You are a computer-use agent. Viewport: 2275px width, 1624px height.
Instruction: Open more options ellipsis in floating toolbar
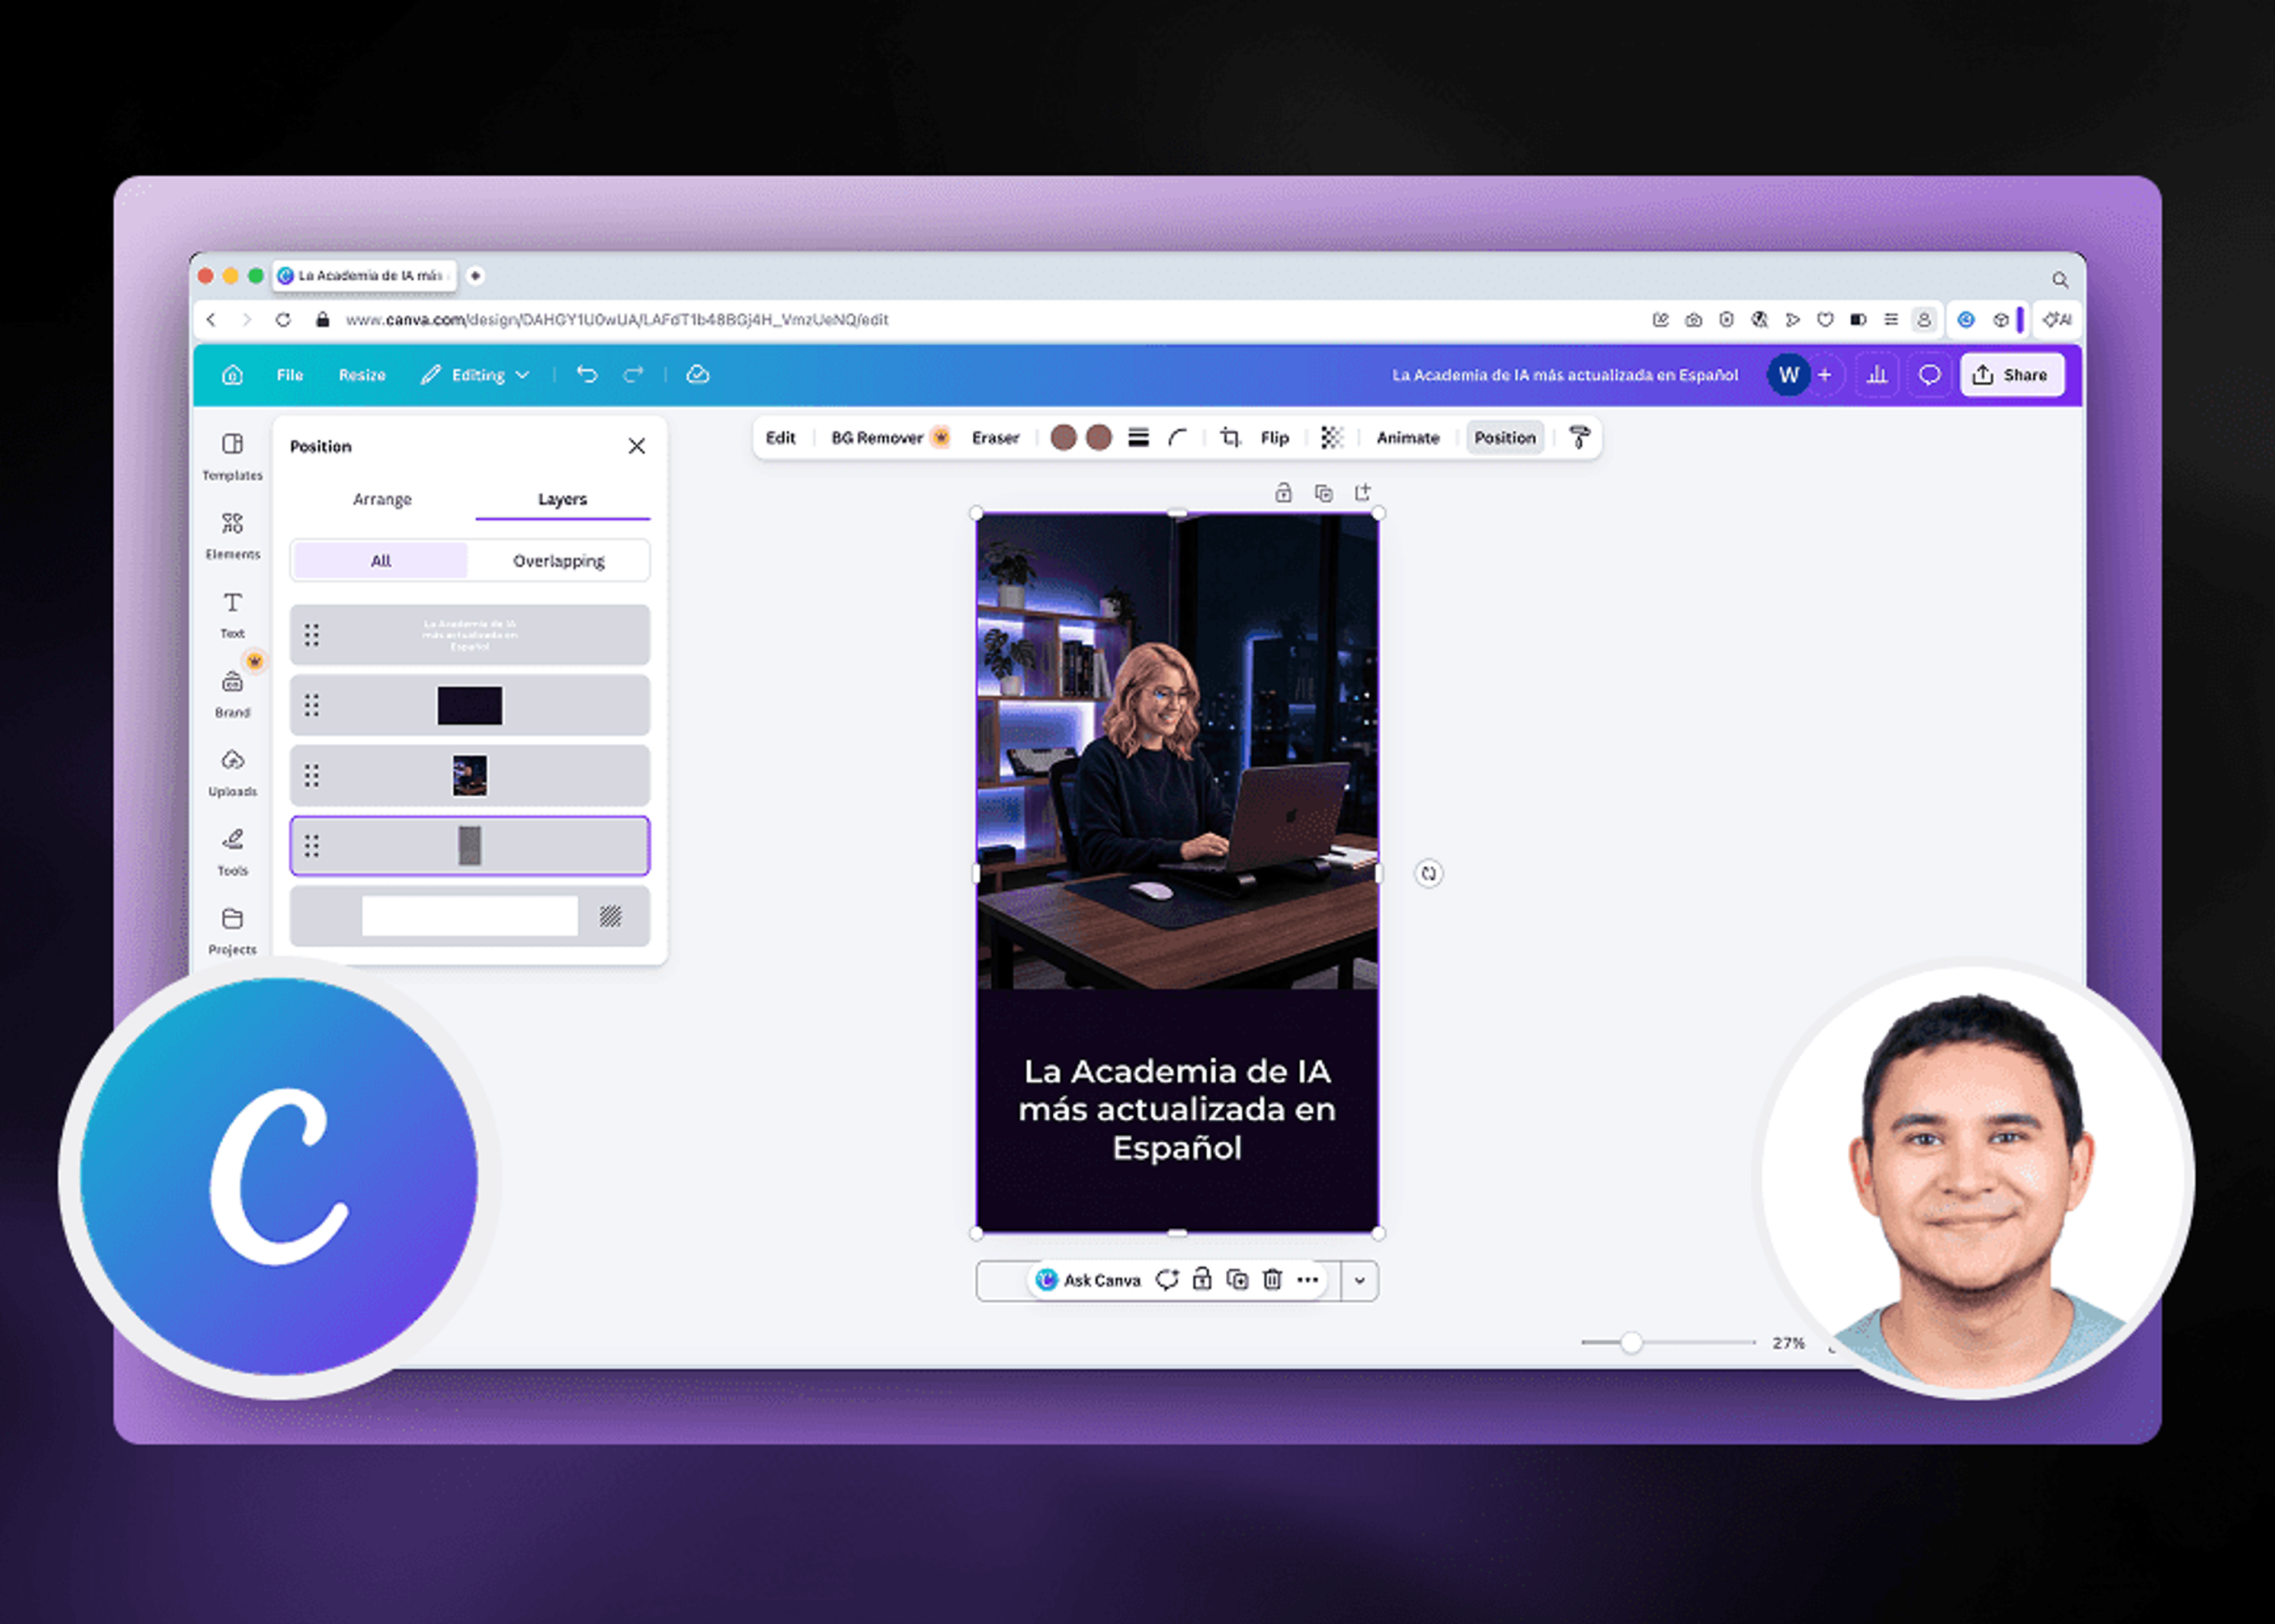point(1307,1279)
